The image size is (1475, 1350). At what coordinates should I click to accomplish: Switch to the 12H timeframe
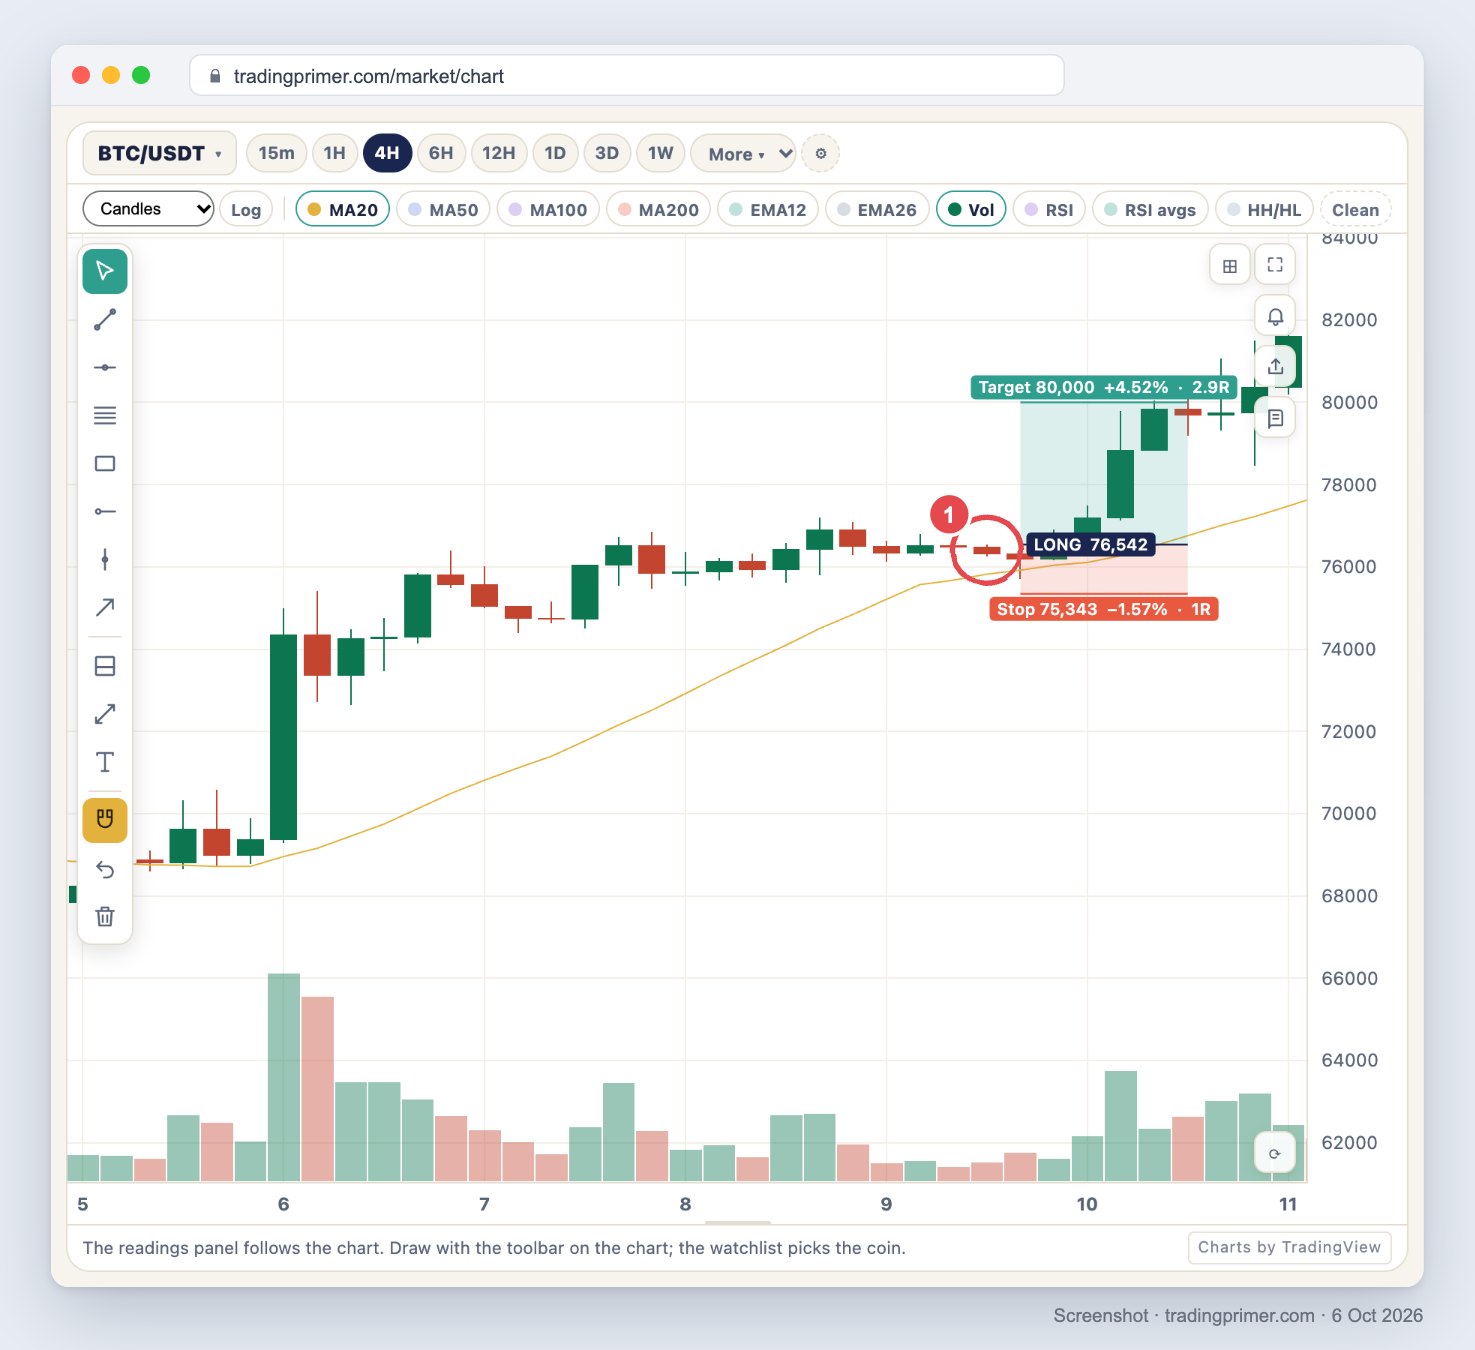(x=499, y=153)
